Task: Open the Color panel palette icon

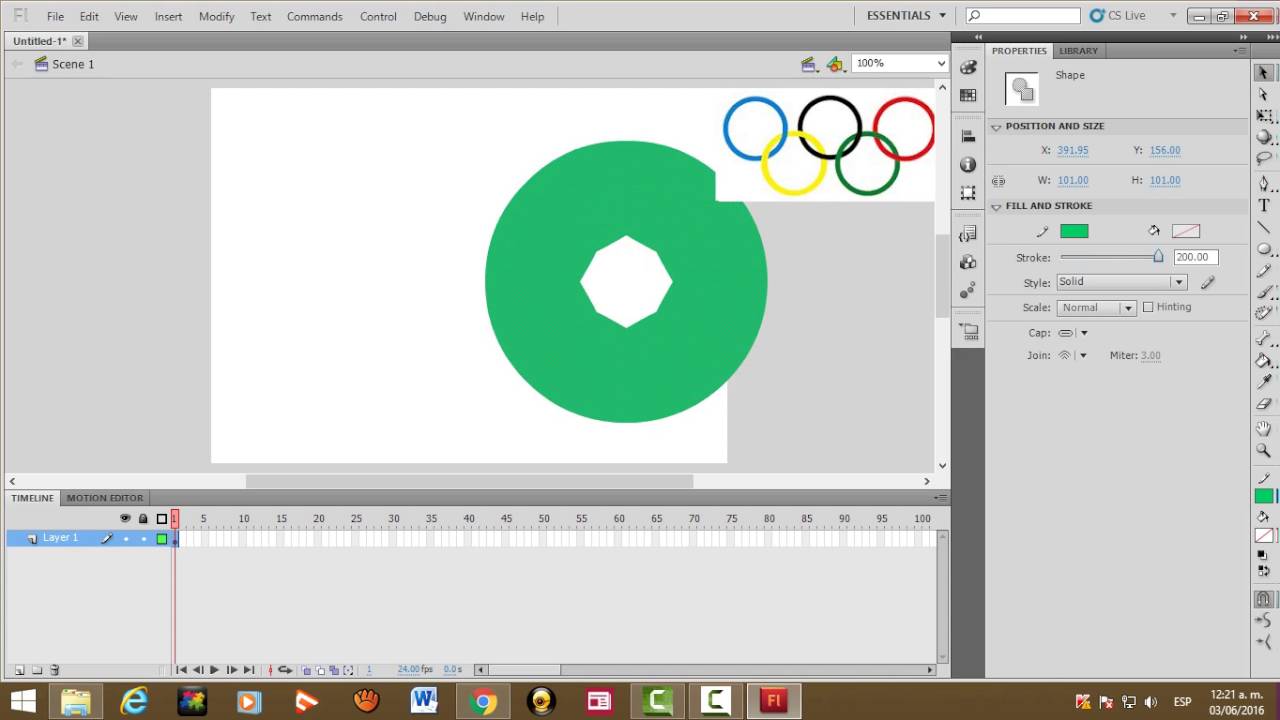Action: 968,67
